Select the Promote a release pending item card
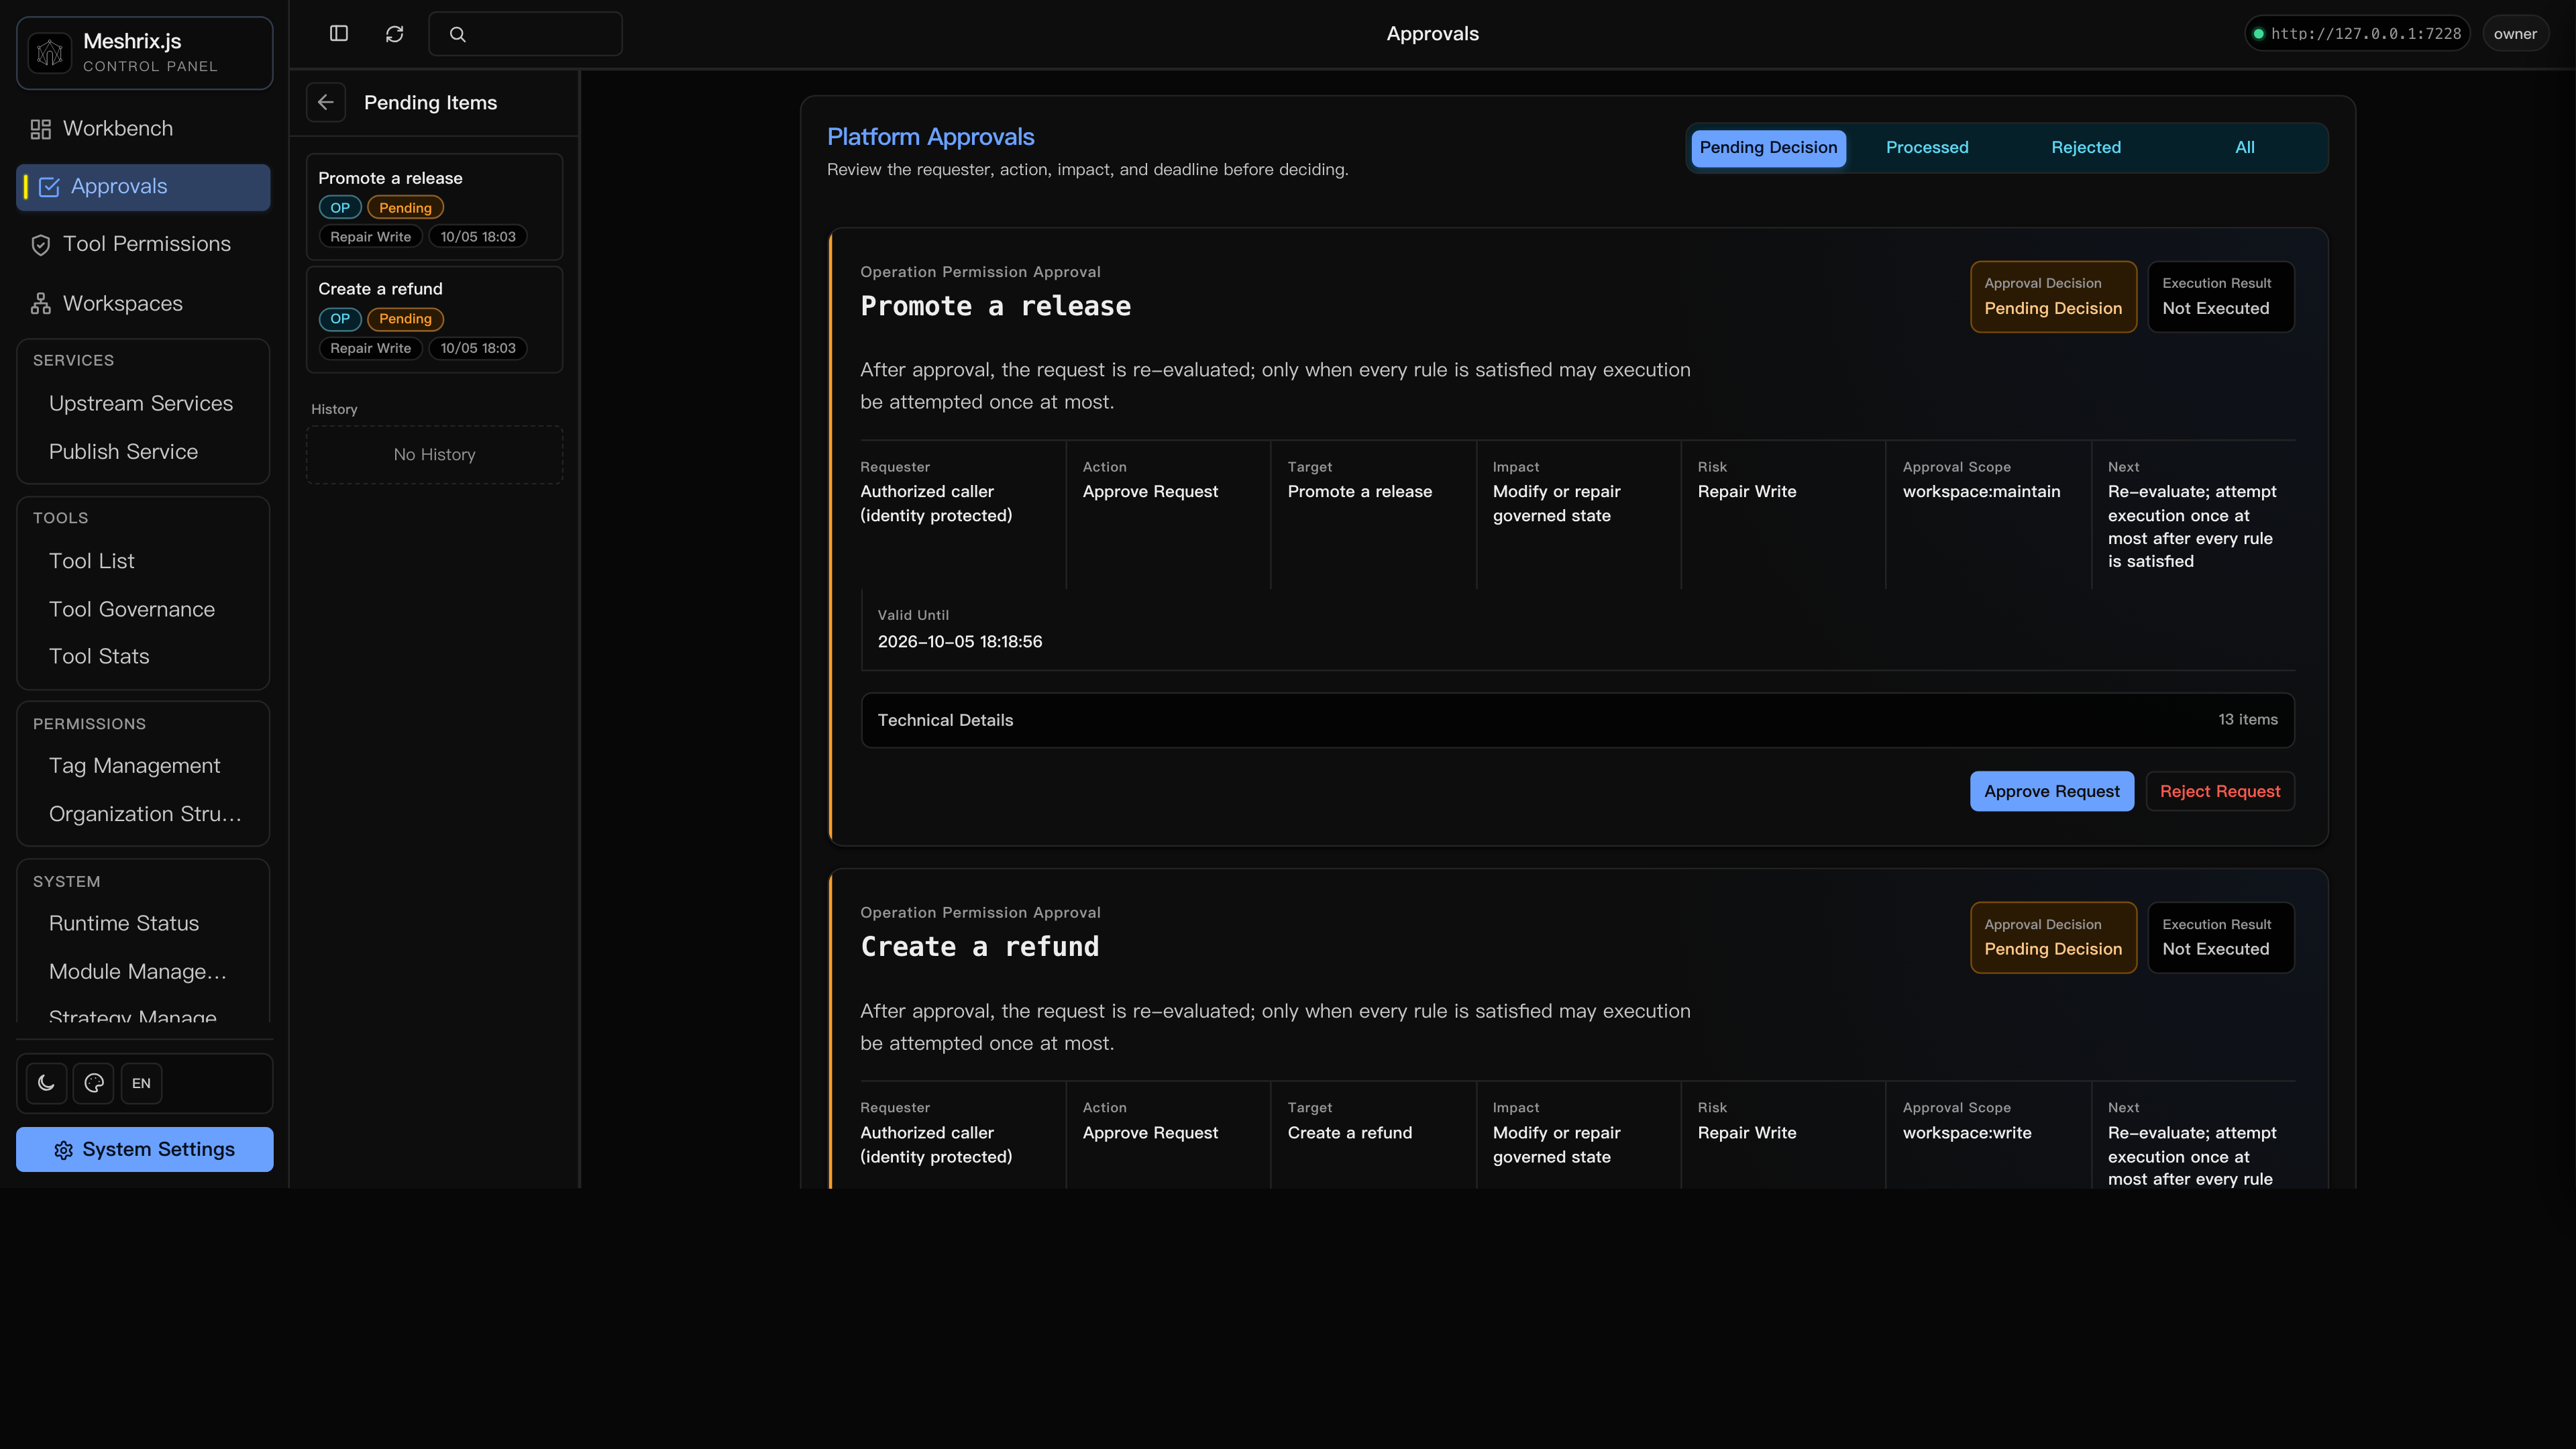Screen dimensions: 2576x1449 point(434,207)
